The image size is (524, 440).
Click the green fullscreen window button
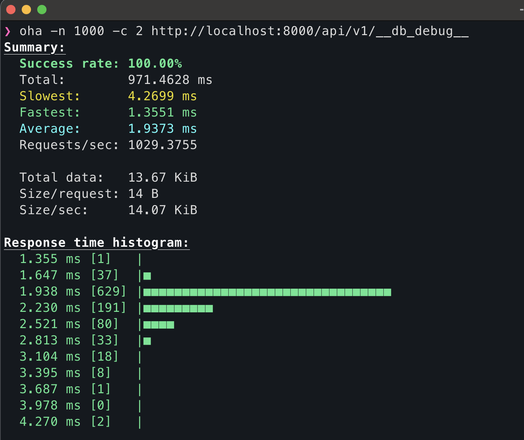42,9
